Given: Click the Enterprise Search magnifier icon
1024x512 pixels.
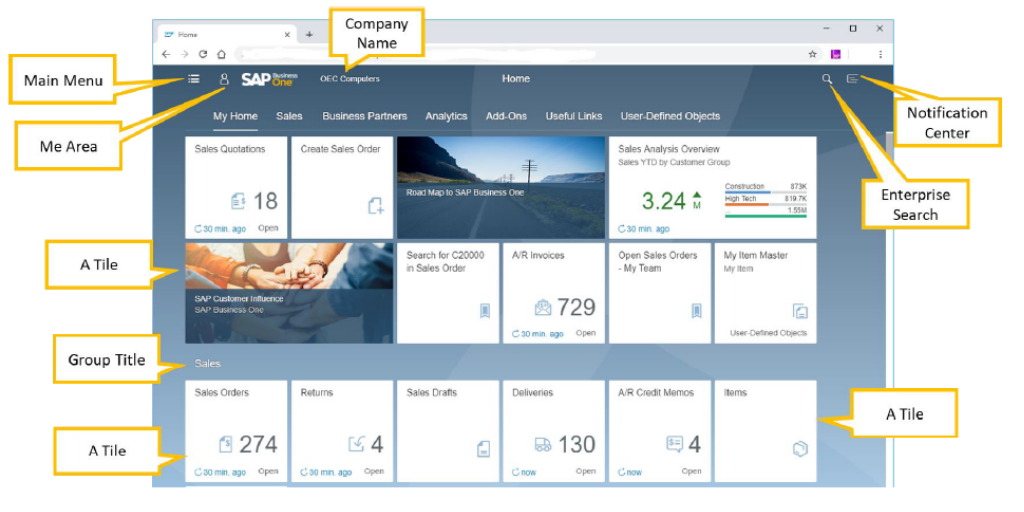Looking at the screenshot, I should coord(827,79).
